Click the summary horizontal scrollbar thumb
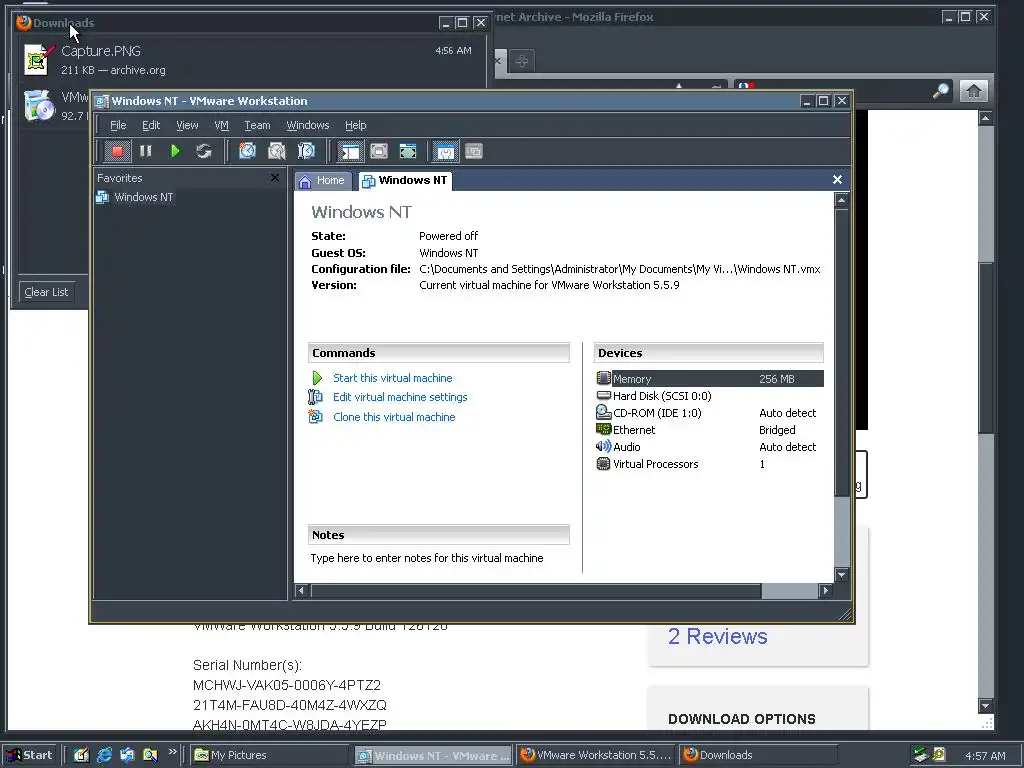The height and width of the screenshot is (768, 1024). pyautogui.click(x=536, y=591)
